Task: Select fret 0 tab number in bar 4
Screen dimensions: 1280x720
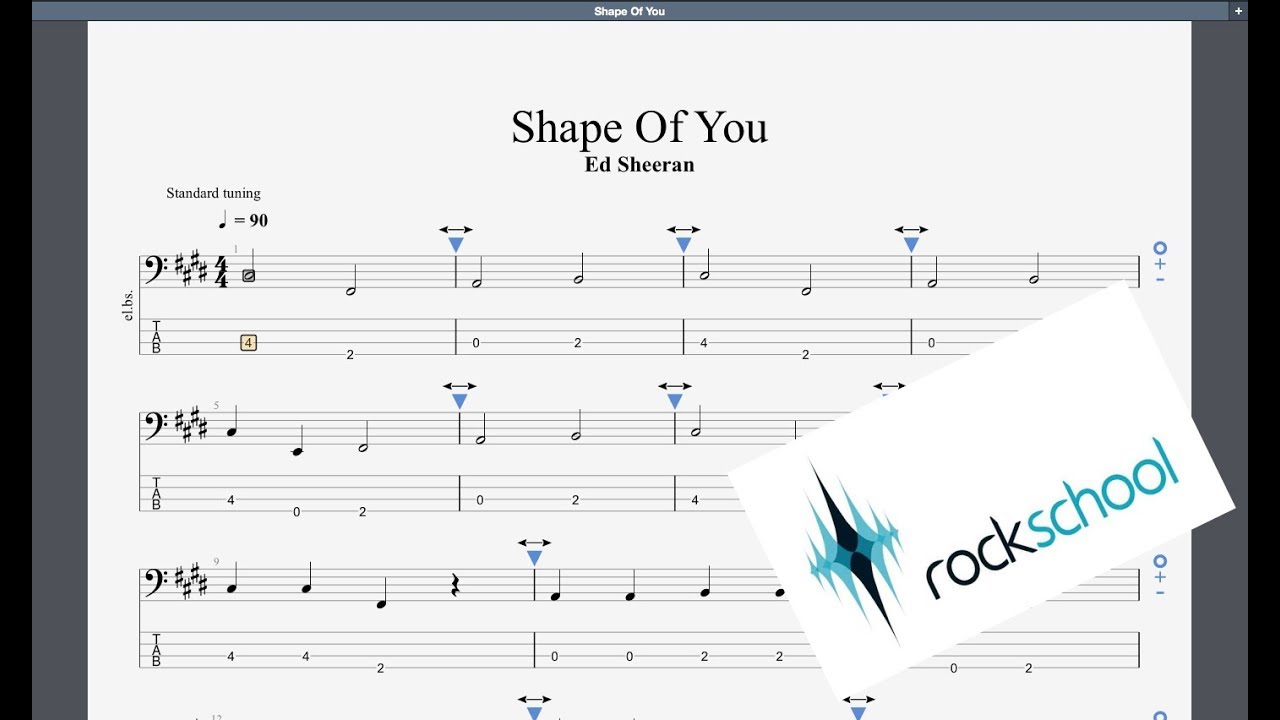Action: [x=931, y=343]
